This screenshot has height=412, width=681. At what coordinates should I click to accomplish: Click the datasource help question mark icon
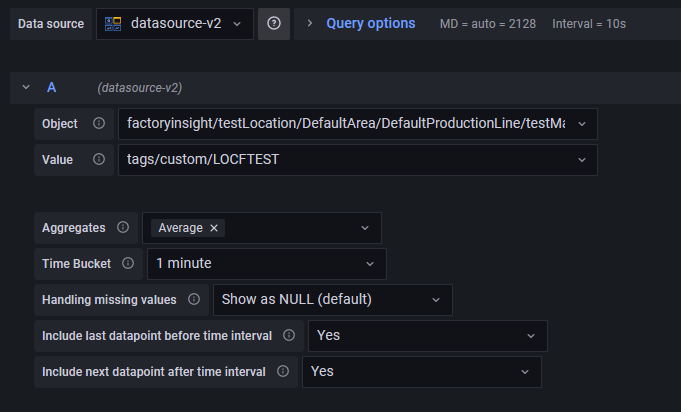pos(274,23)
